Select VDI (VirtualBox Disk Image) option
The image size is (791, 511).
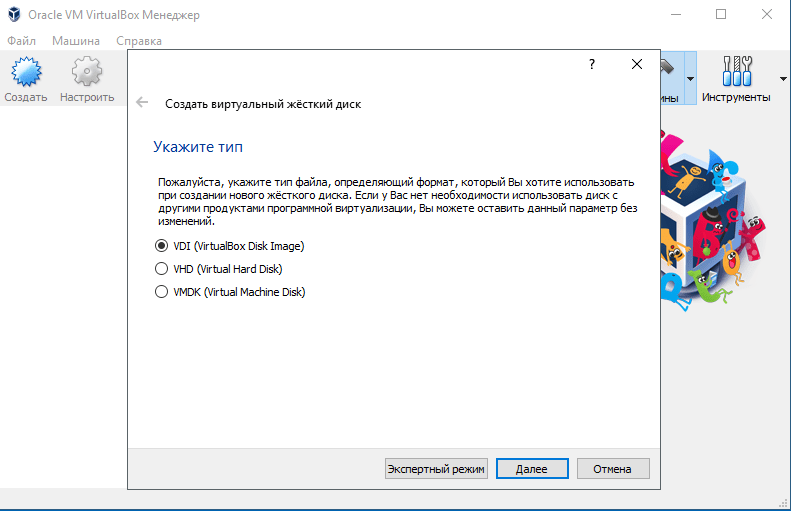tap(230, 246)
